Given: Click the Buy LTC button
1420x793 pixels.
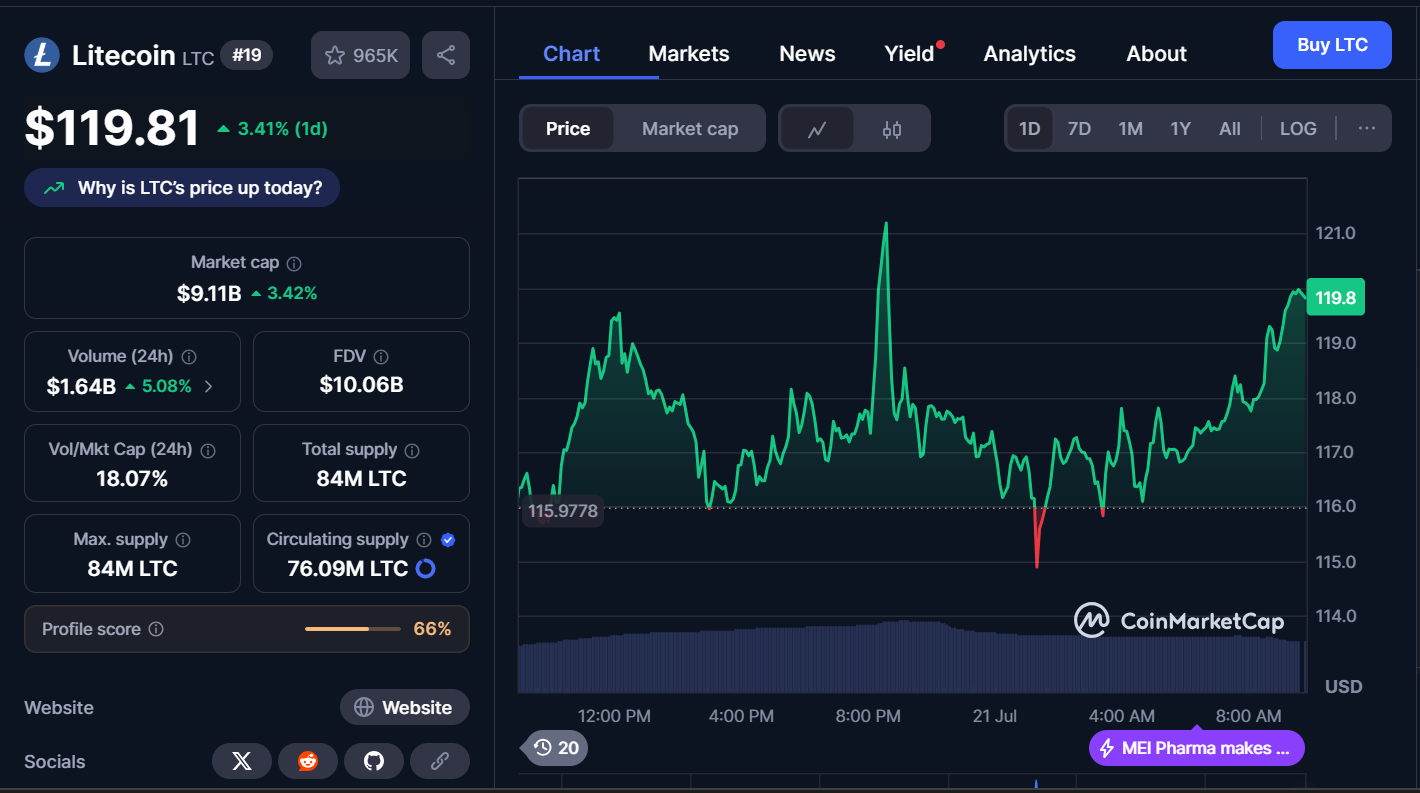Looking at the screenshot, I should click(x=1332, y=45).
